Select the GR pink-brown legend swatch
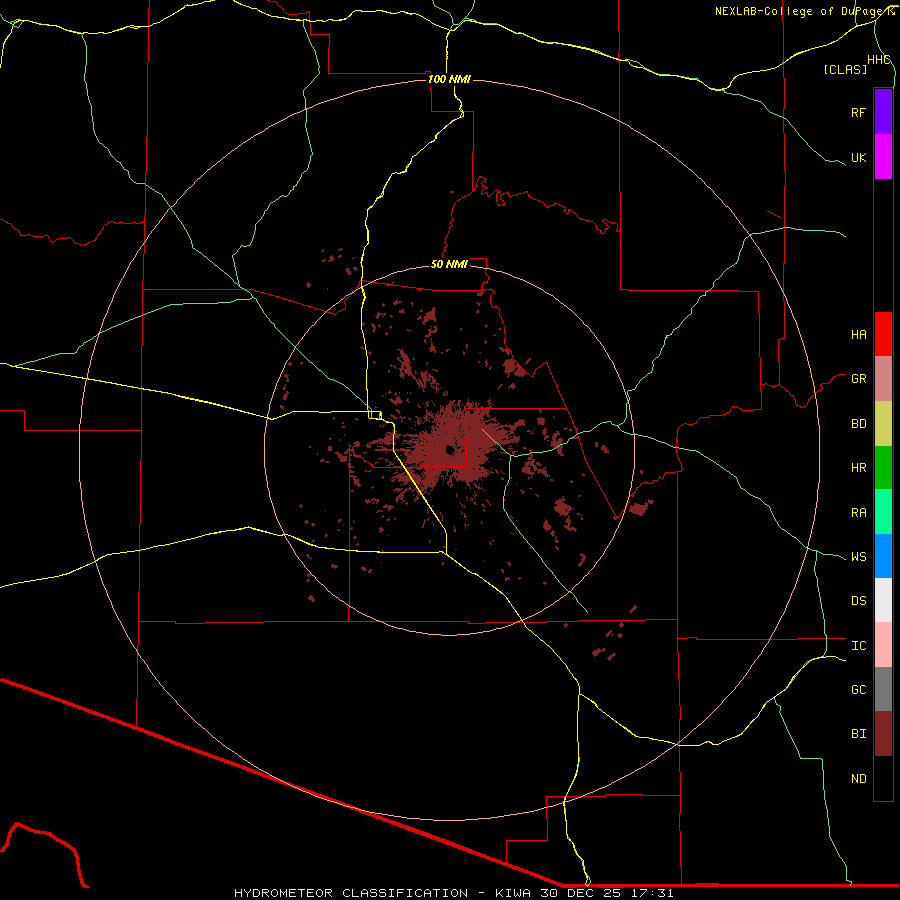 click(x=883, y=379)
